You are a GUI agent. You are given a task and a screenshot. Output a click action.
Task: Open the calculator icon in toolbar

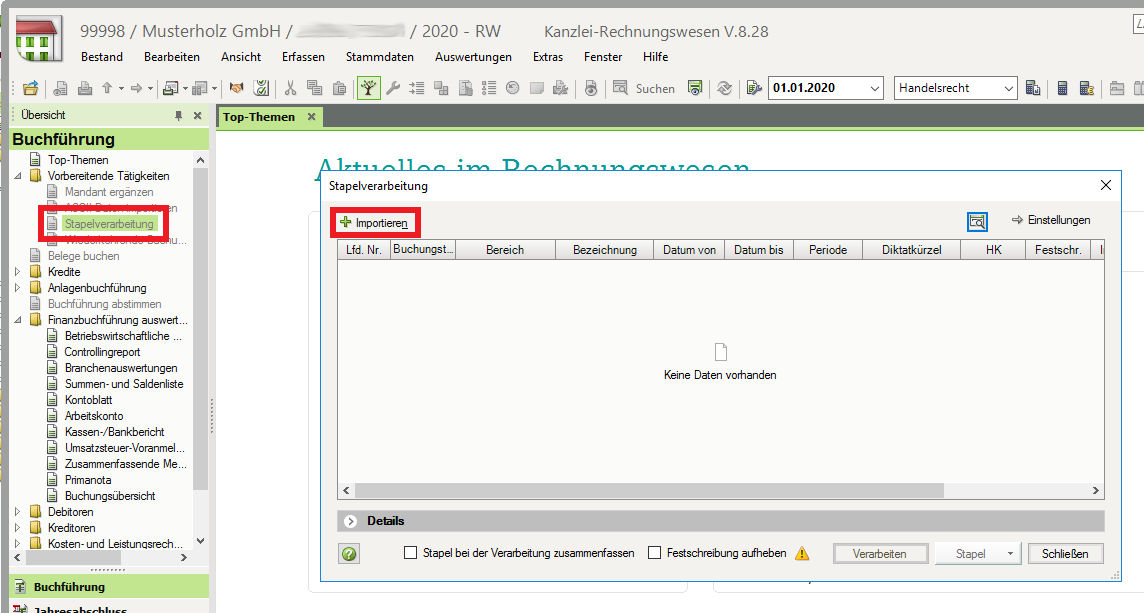(x=1062, y=88)
